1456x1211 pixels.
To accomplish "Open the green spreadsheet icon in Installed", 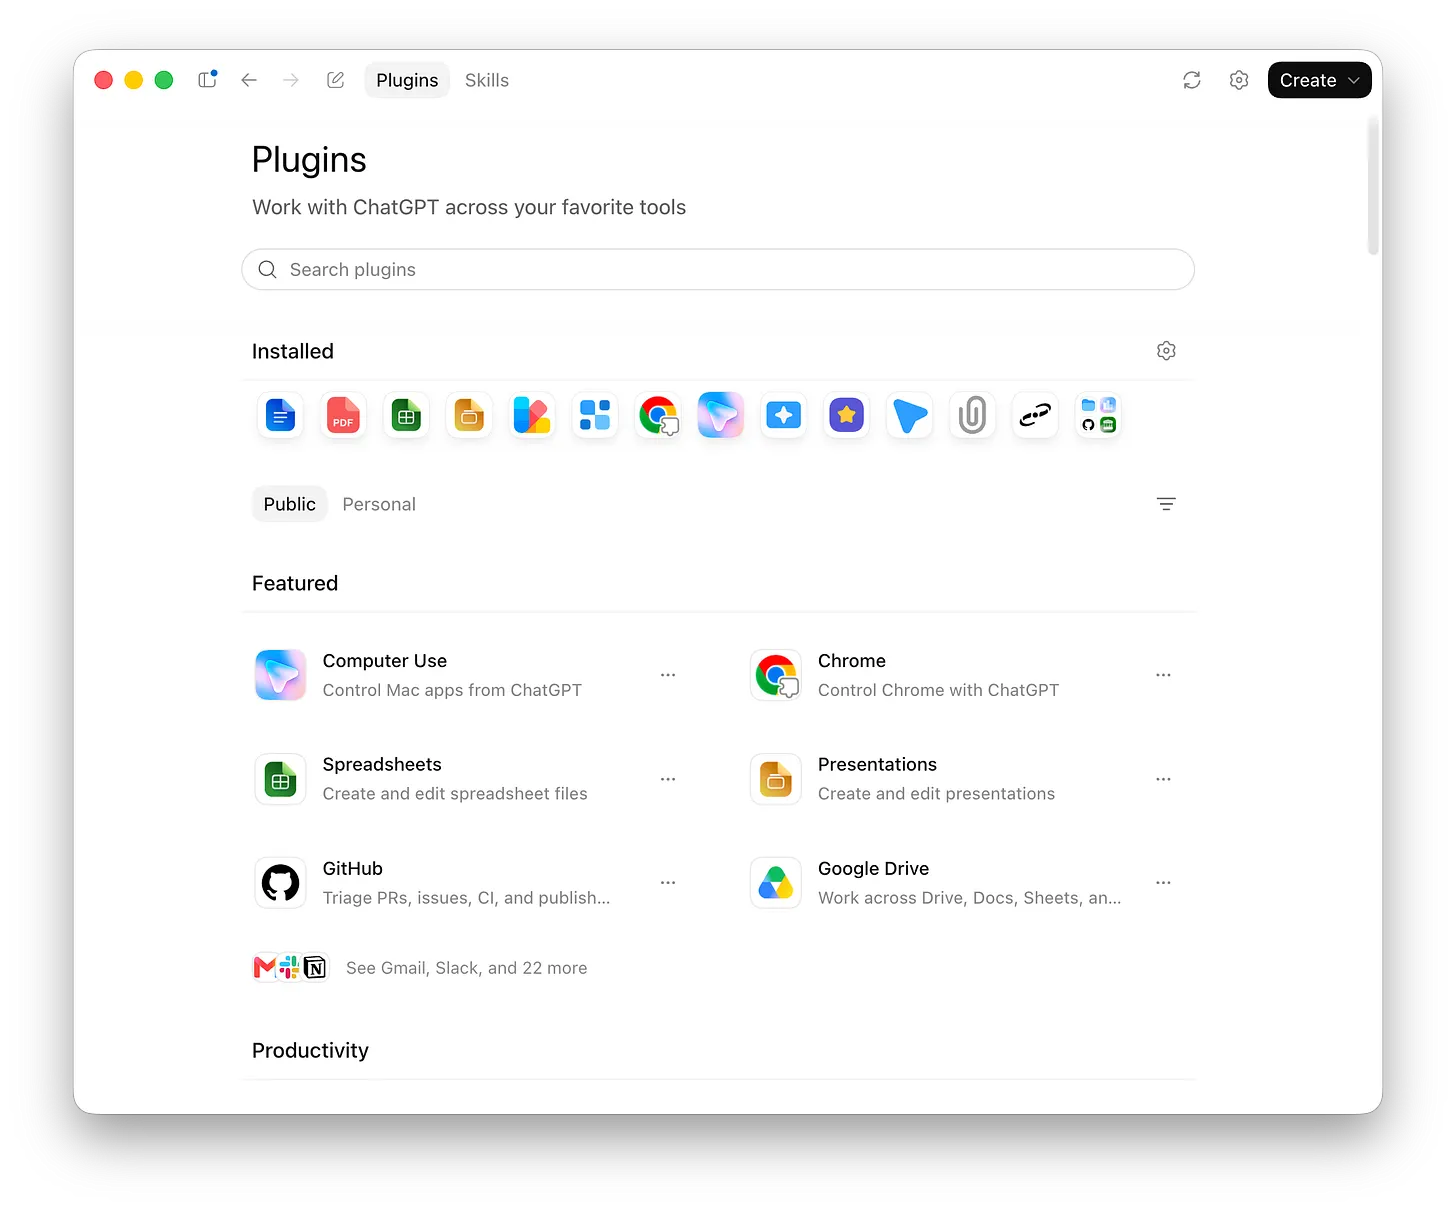I will pyautogui.click(x=406, y=415).
